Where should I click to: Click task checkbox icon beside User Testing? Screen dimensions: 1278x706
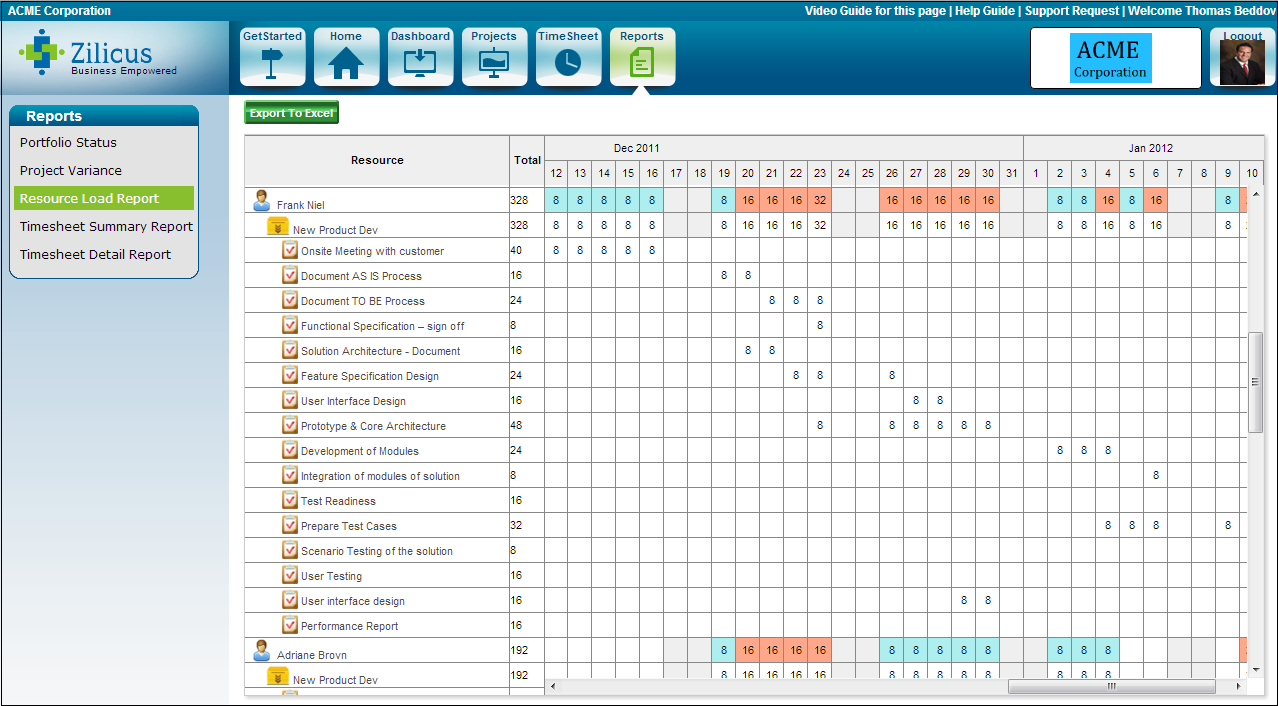pos(290,575)
